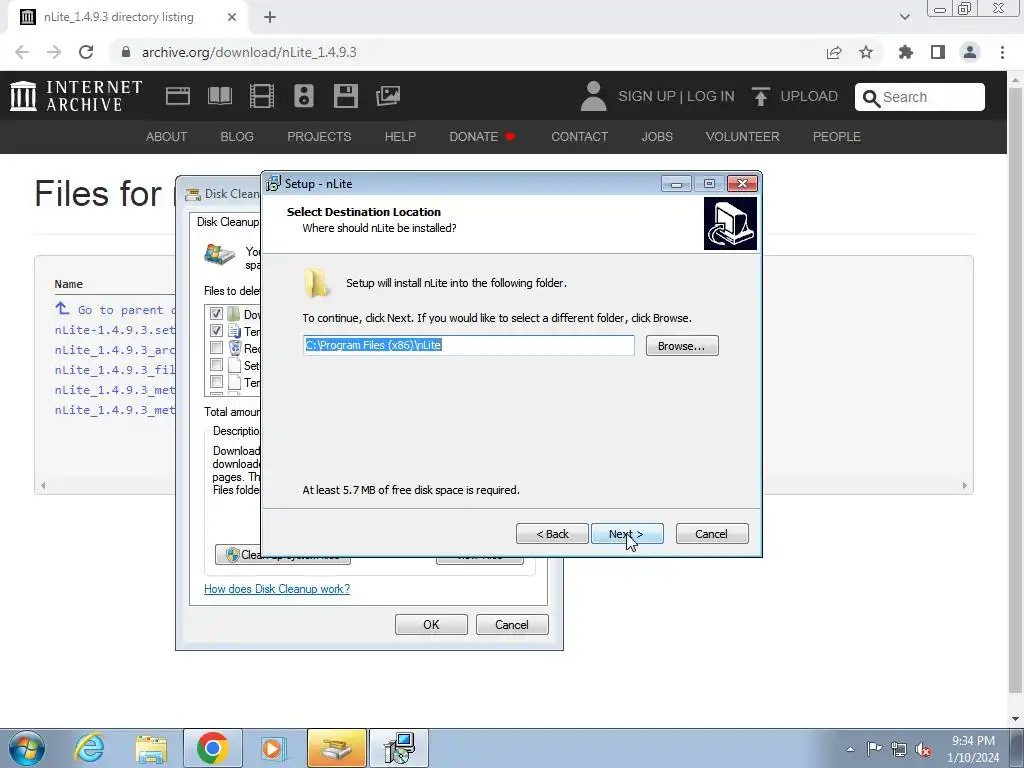1024x768 pixels.
Task: Switch to Chrome on taskbar
Action: point(213,748)
